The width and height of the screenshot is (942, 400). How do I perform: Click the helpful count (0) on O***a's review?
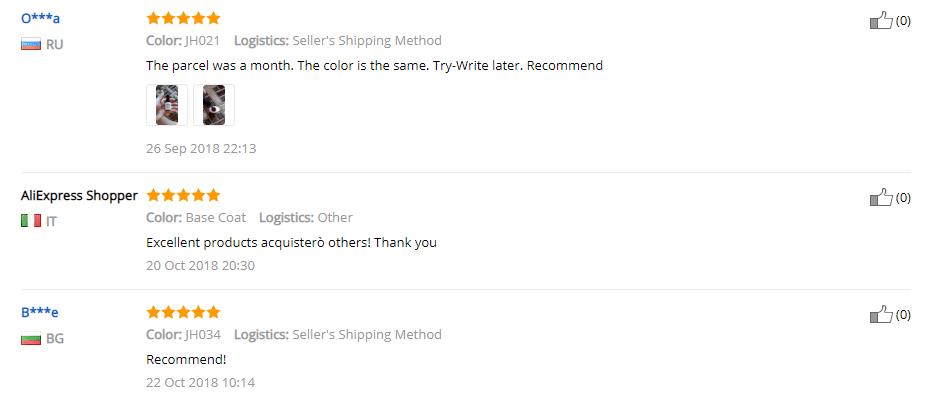903,20
